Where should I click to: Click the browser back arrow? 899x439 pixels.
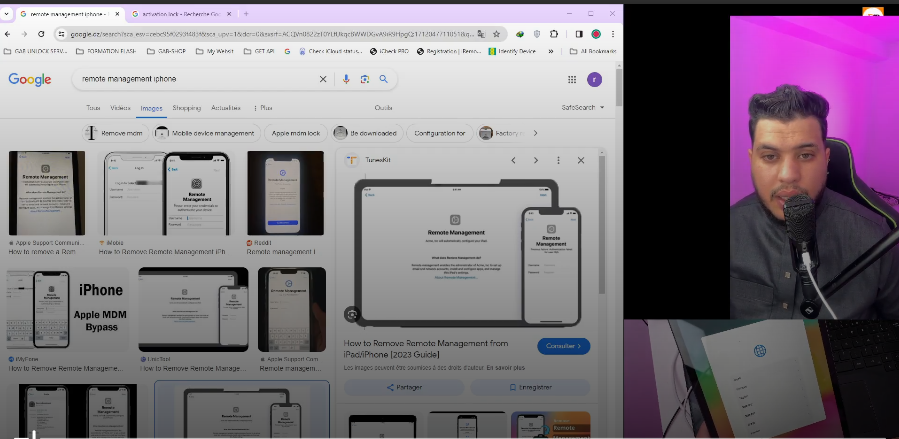7,34
